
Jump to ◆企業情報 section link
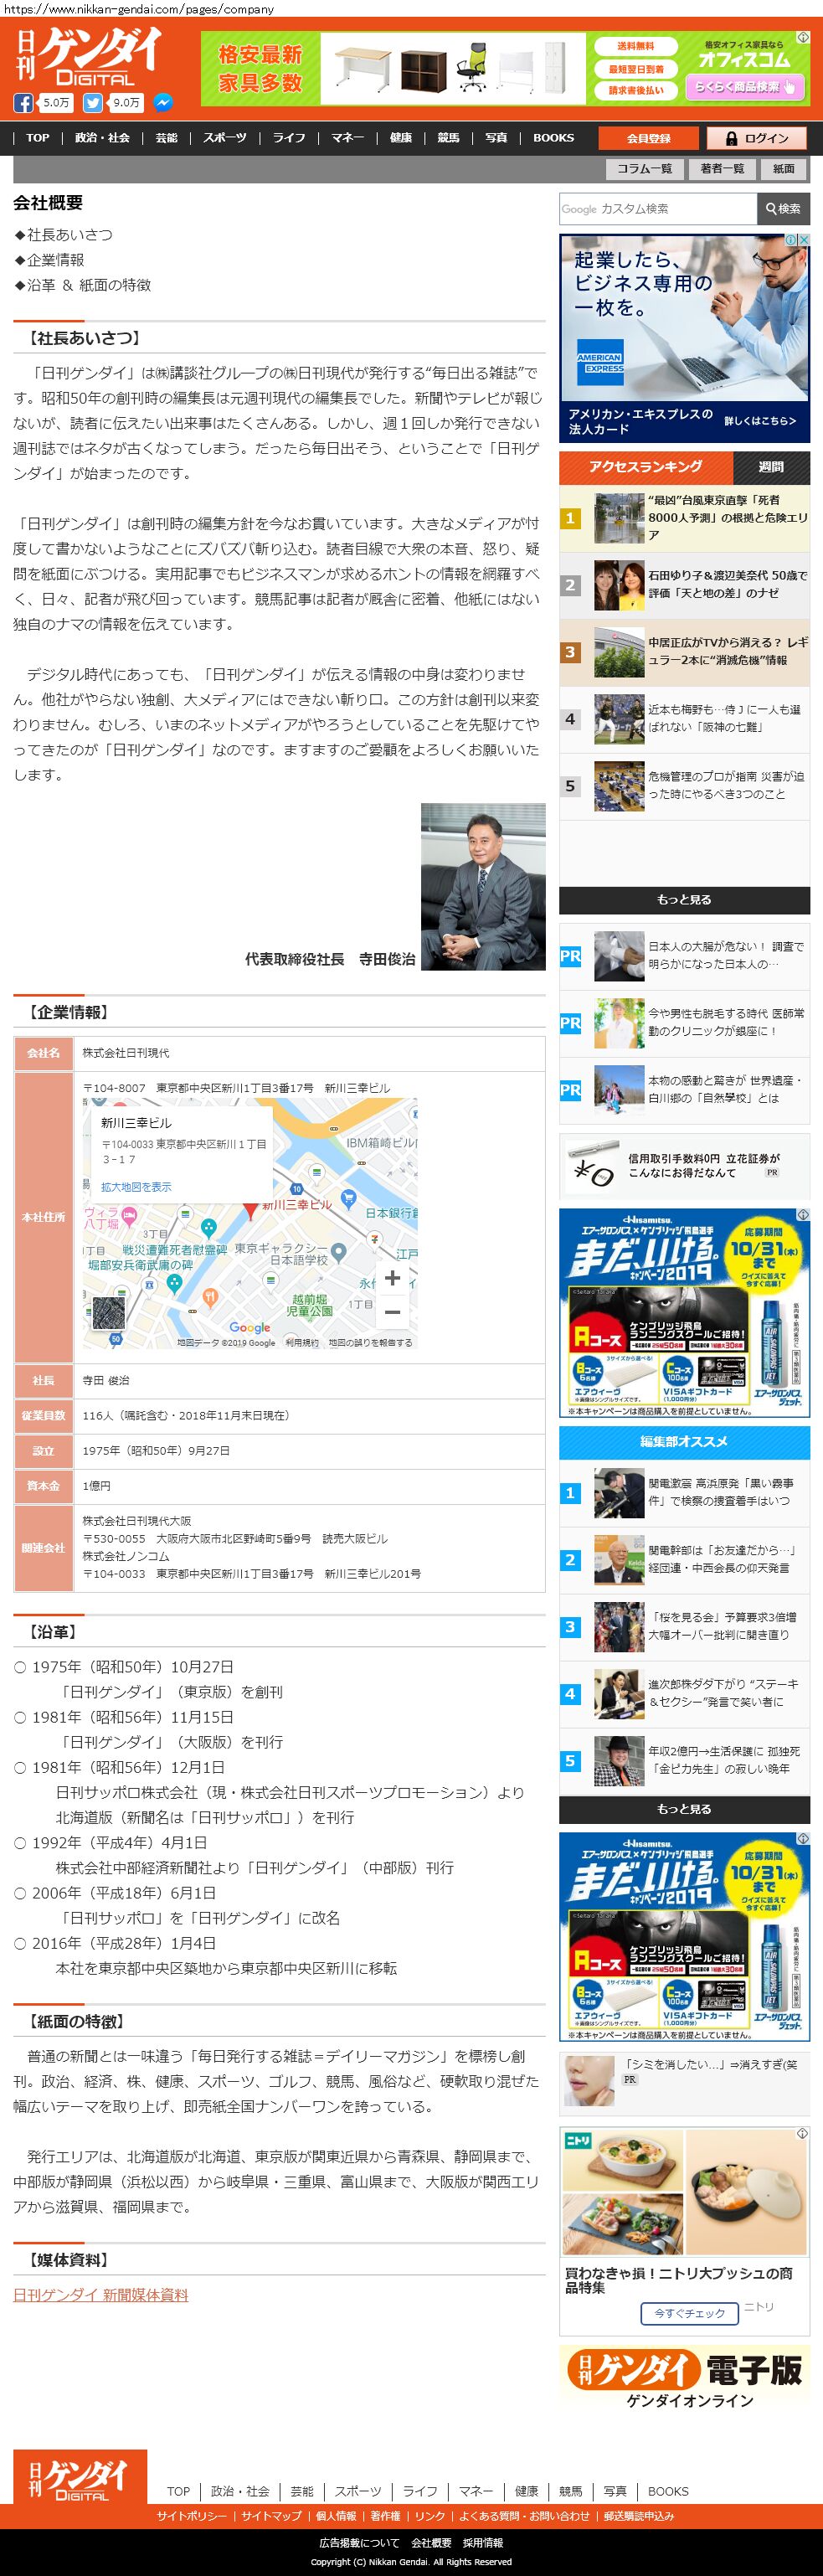(49, 260)
